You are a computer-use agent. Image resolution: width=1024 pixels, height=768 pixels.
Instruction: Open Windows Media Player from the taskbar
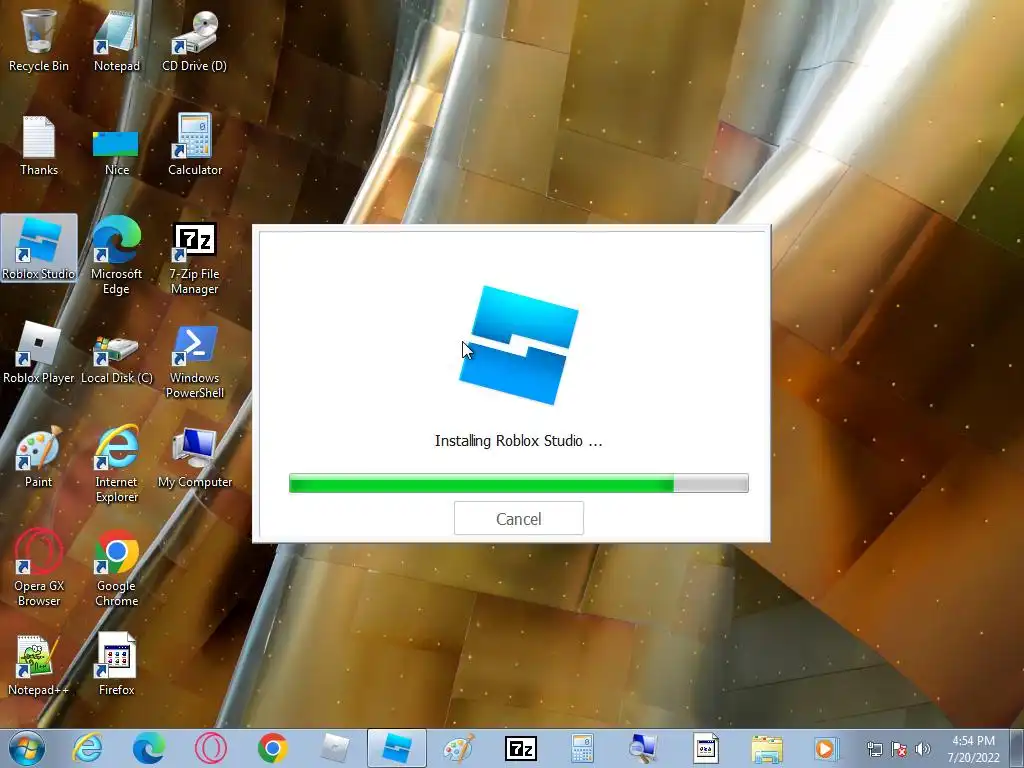827,748
